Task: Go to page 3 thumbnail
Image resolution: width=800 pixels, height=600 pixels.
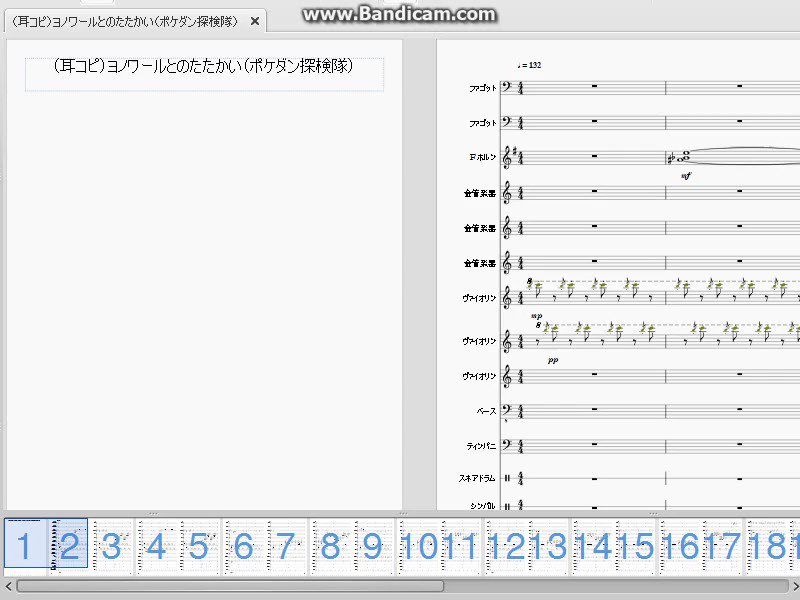Action: [x=112, y=545]
